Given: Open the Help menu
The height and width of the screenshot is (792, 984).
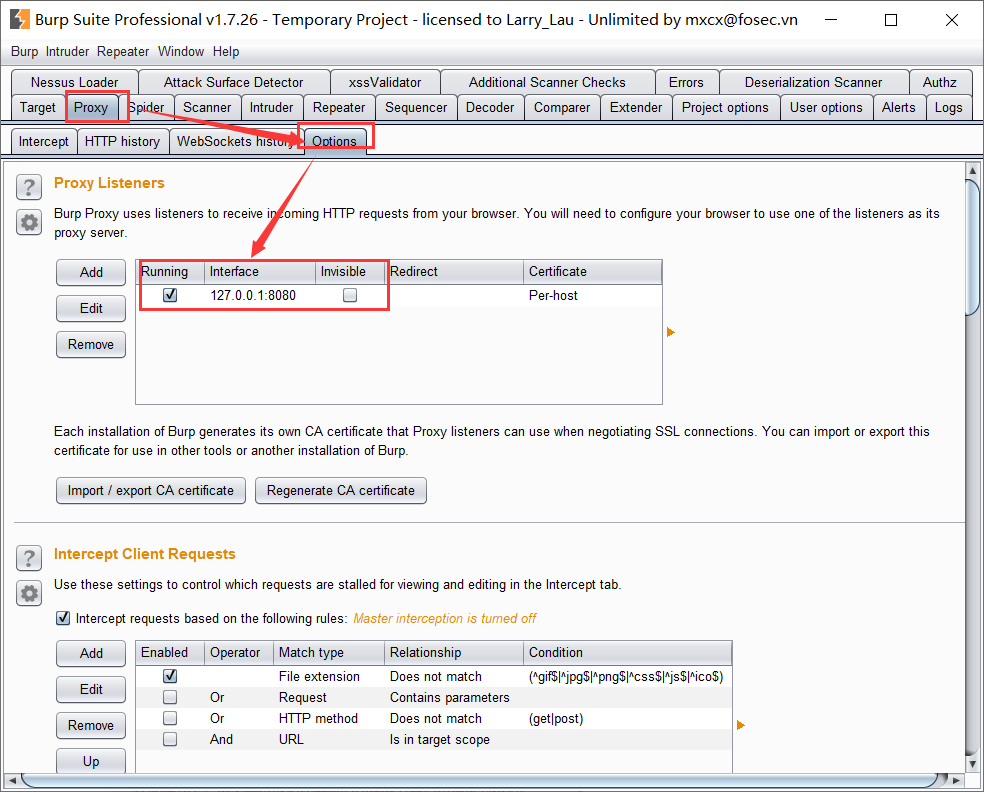Looking at the screenshot, I should 226,51.
